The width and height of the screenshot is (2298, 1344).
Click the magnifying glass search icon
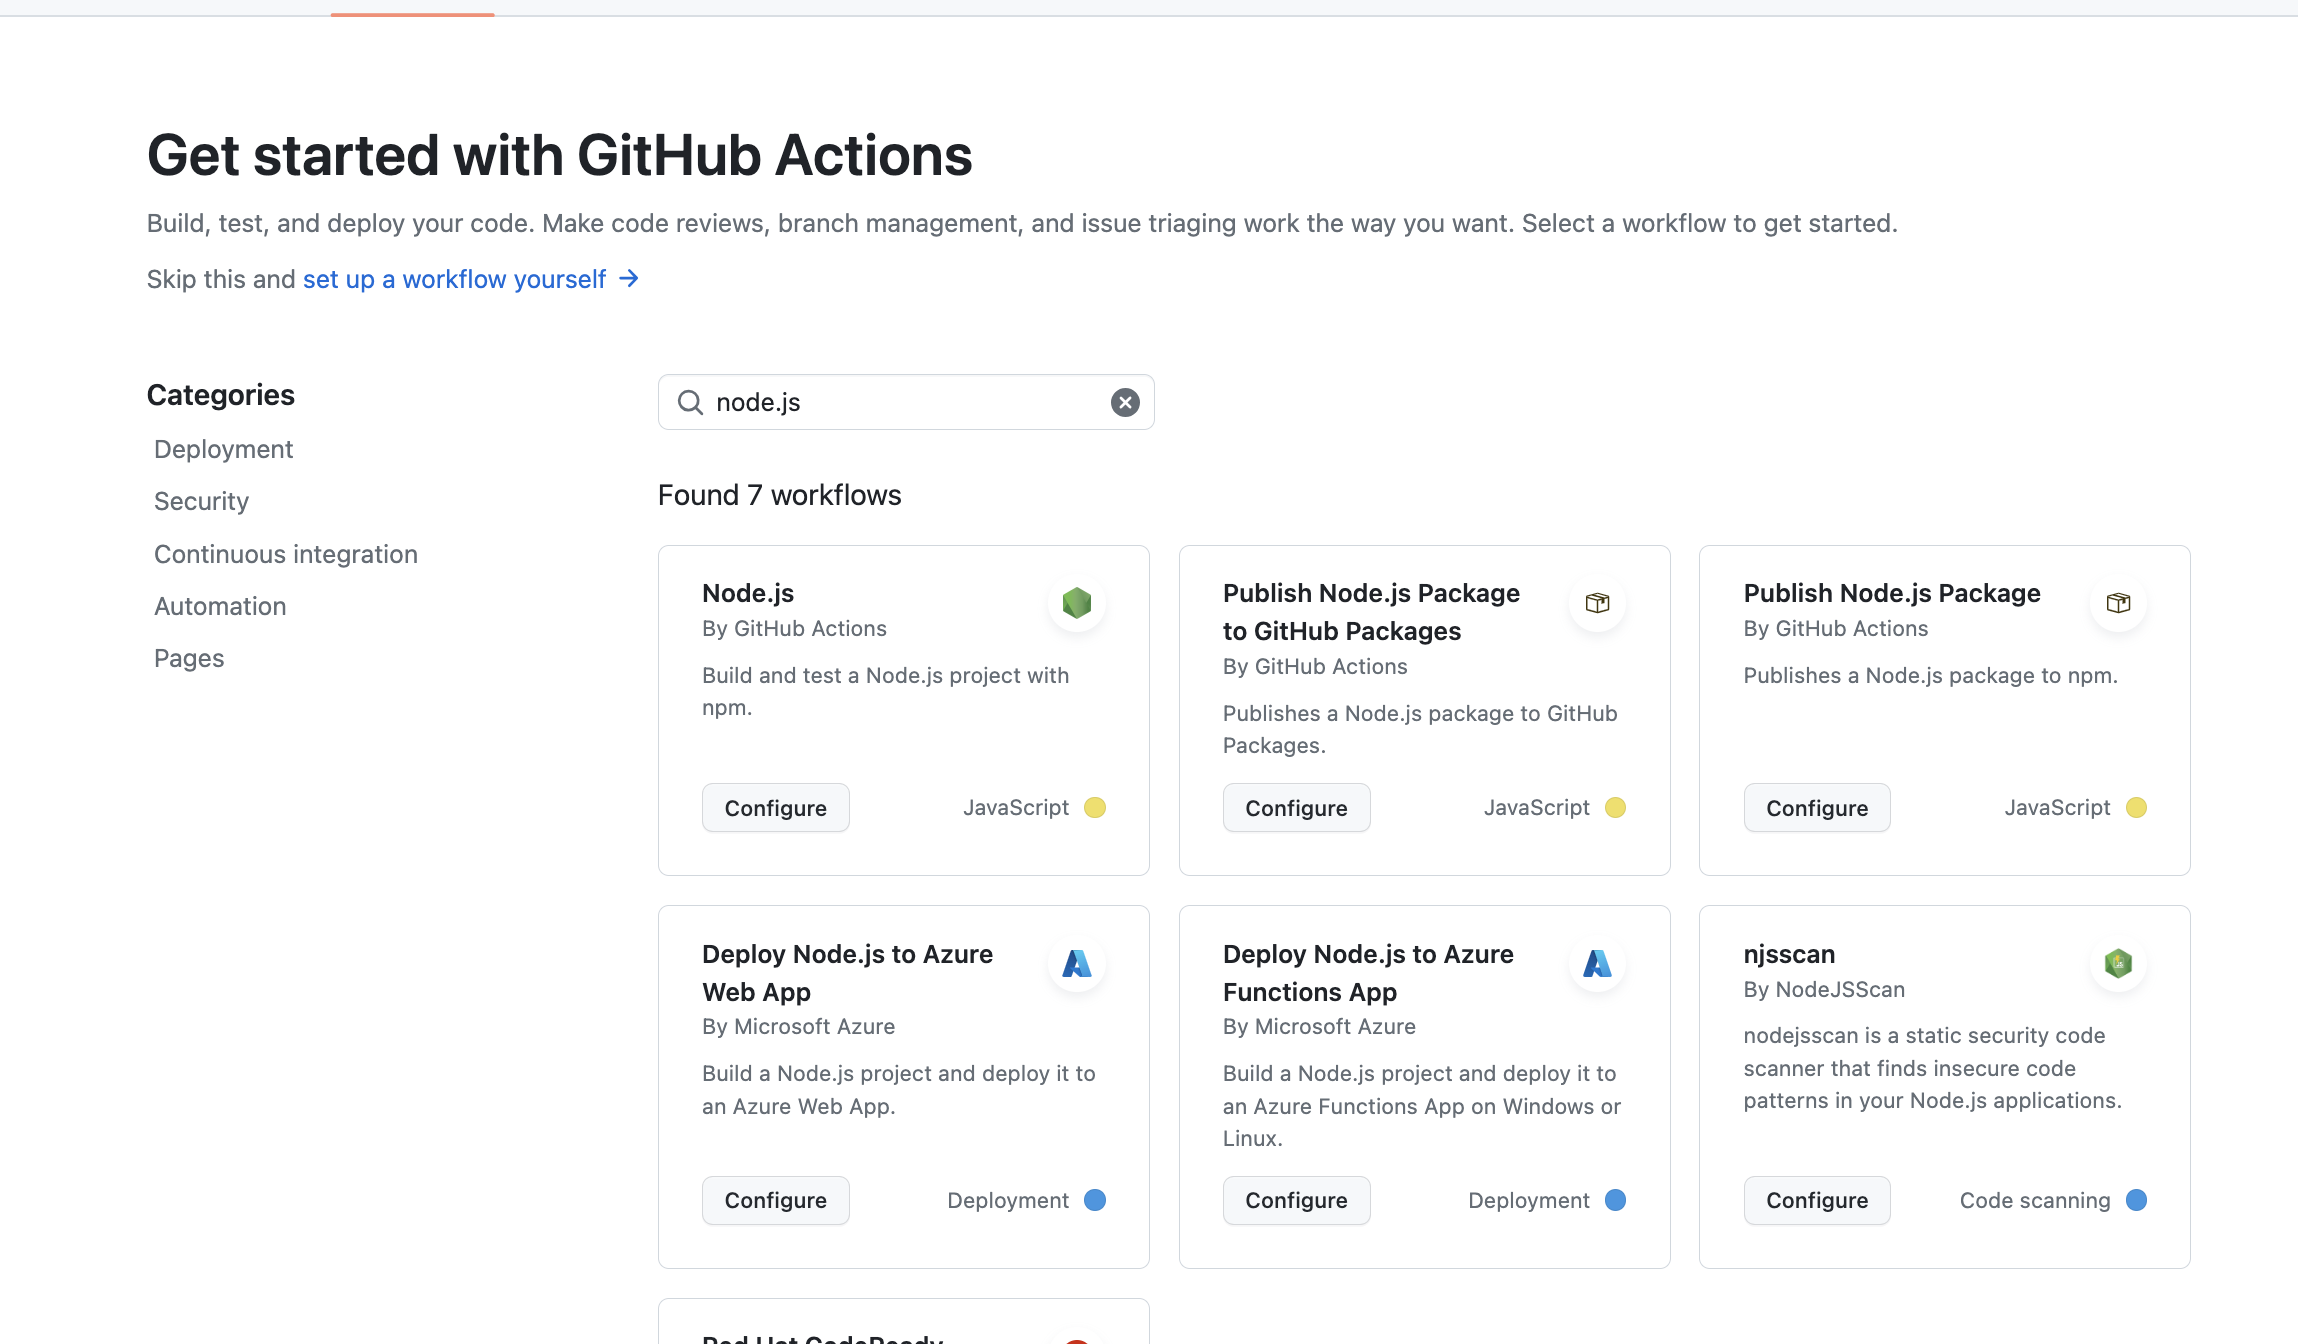pyautogui.click(x=690, y=402)
